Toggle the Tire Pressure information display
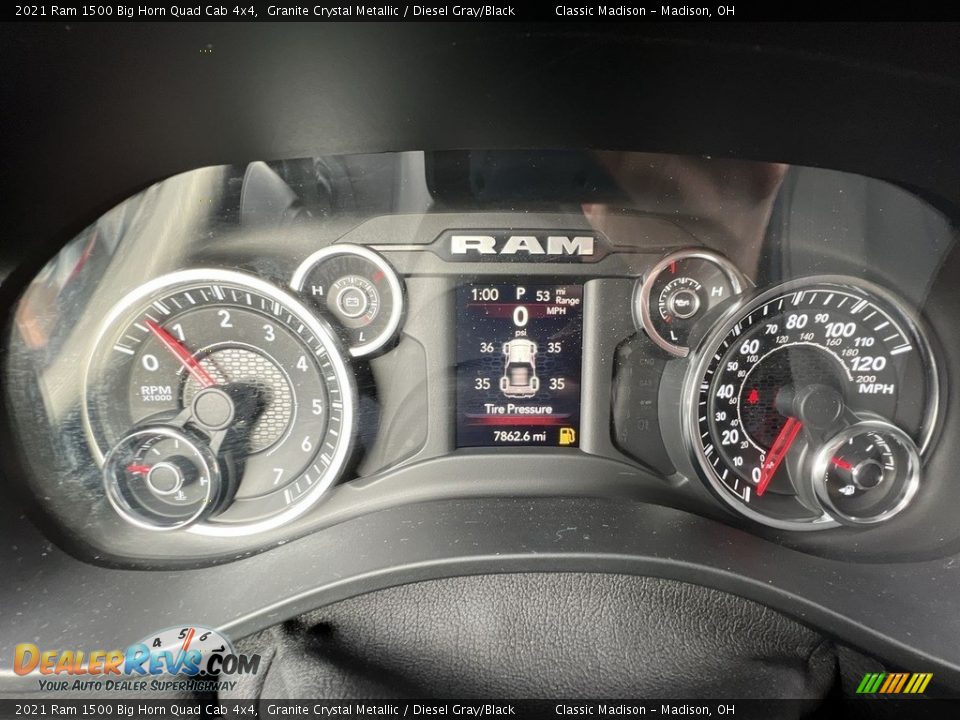The height and width of the screenshot is (720, 960). pos(517,407)
